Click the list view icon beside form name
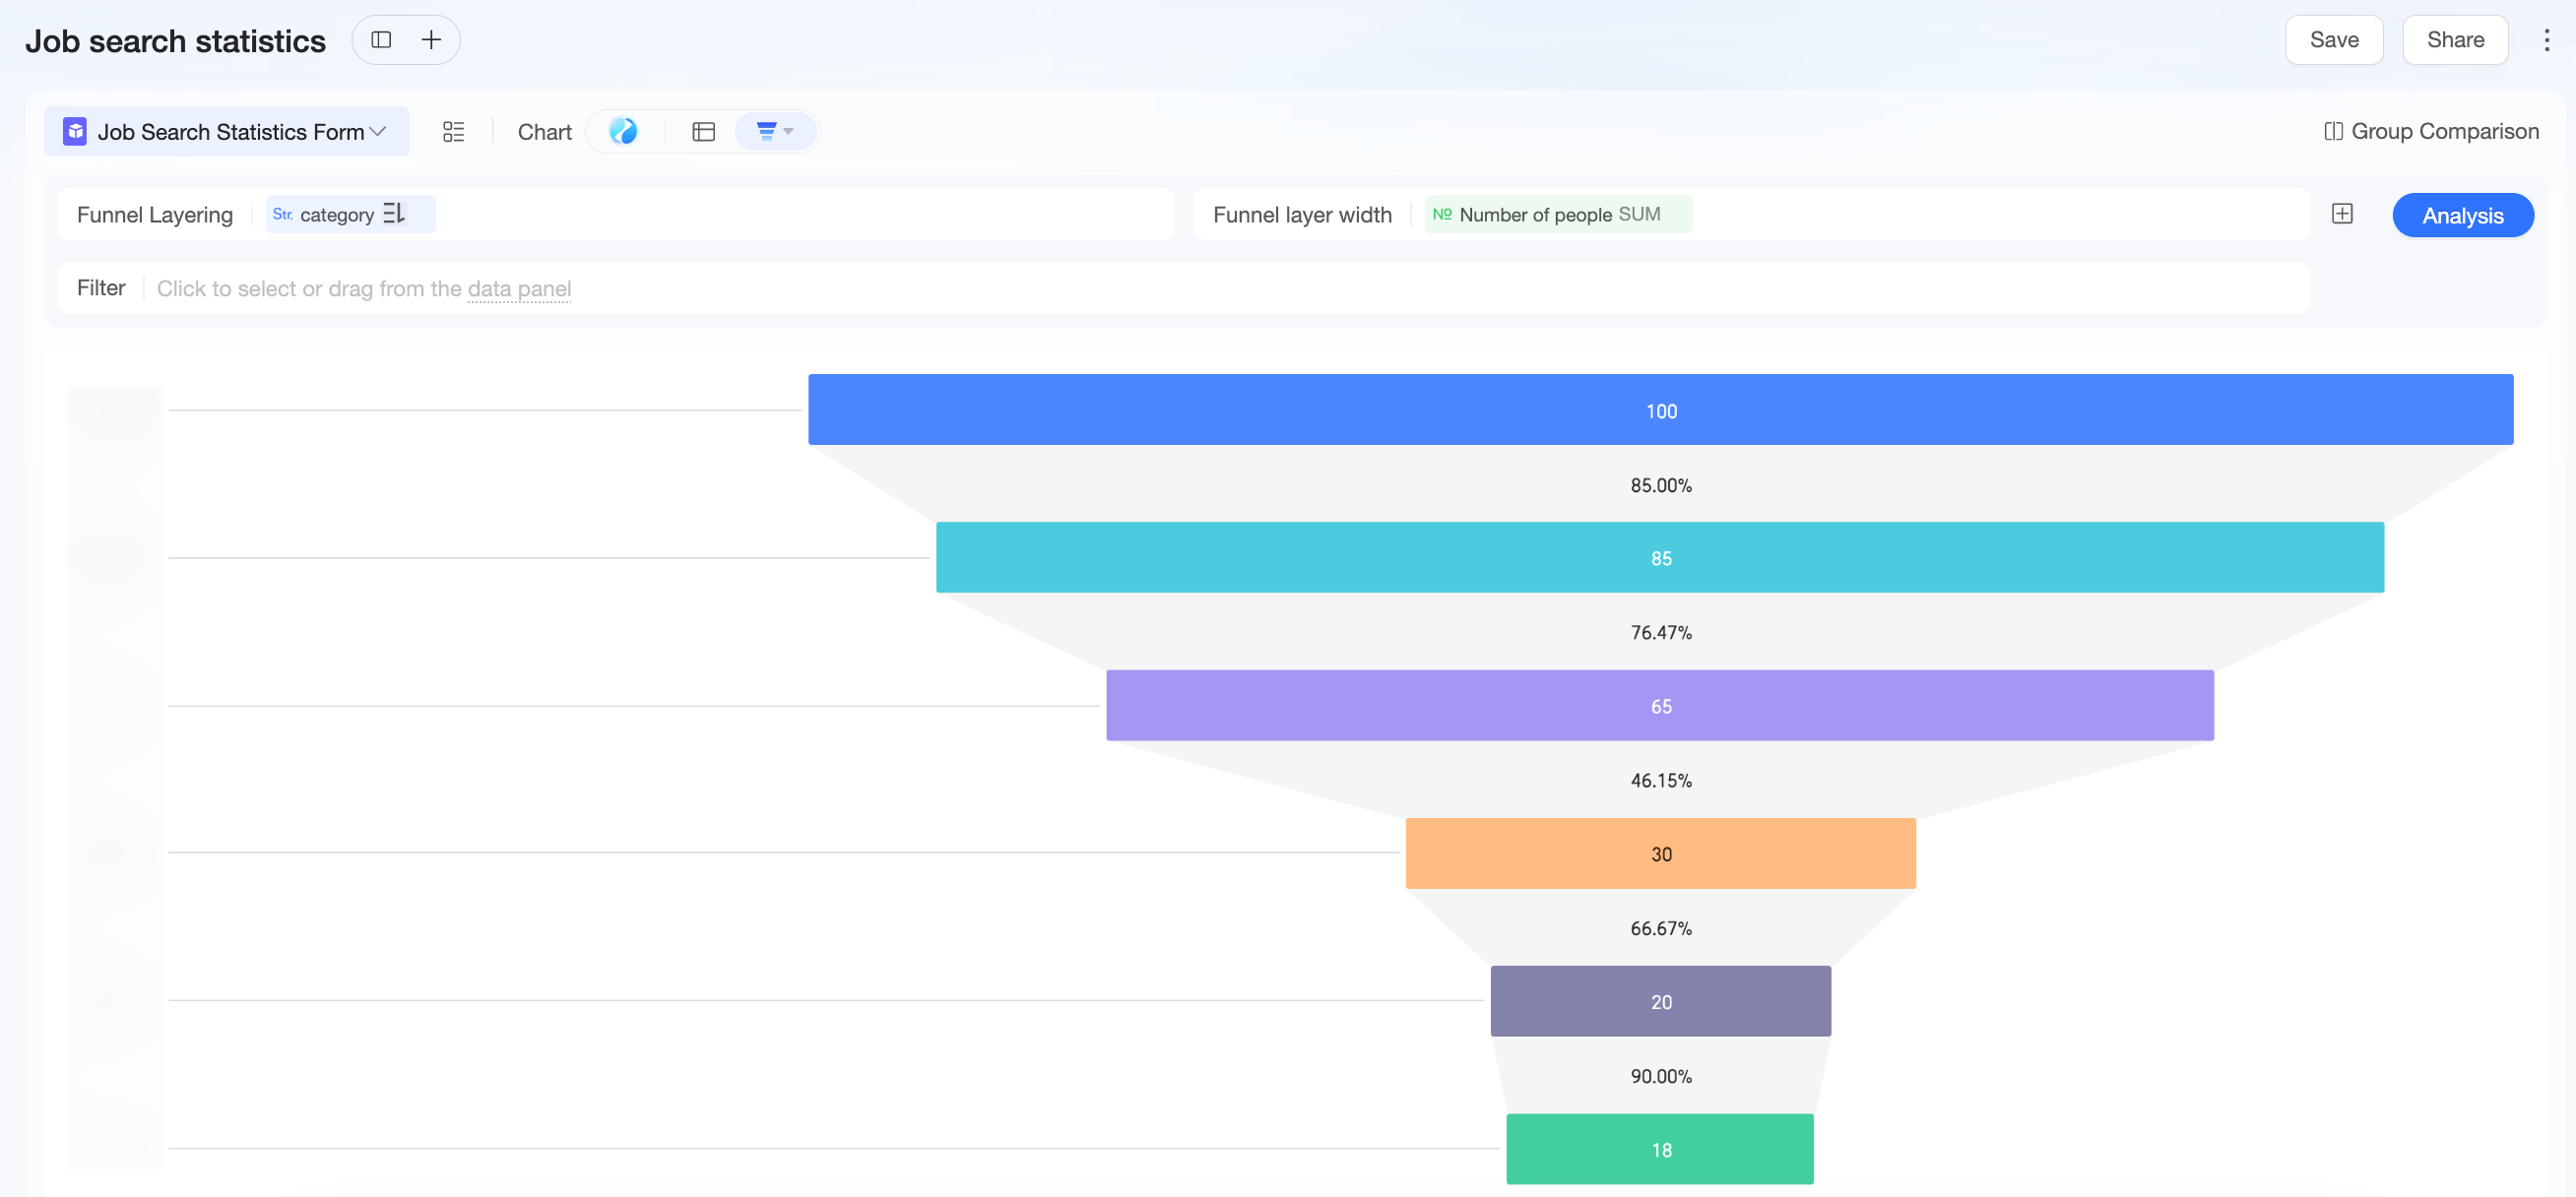2576x1197 pixels. point(454,132)
